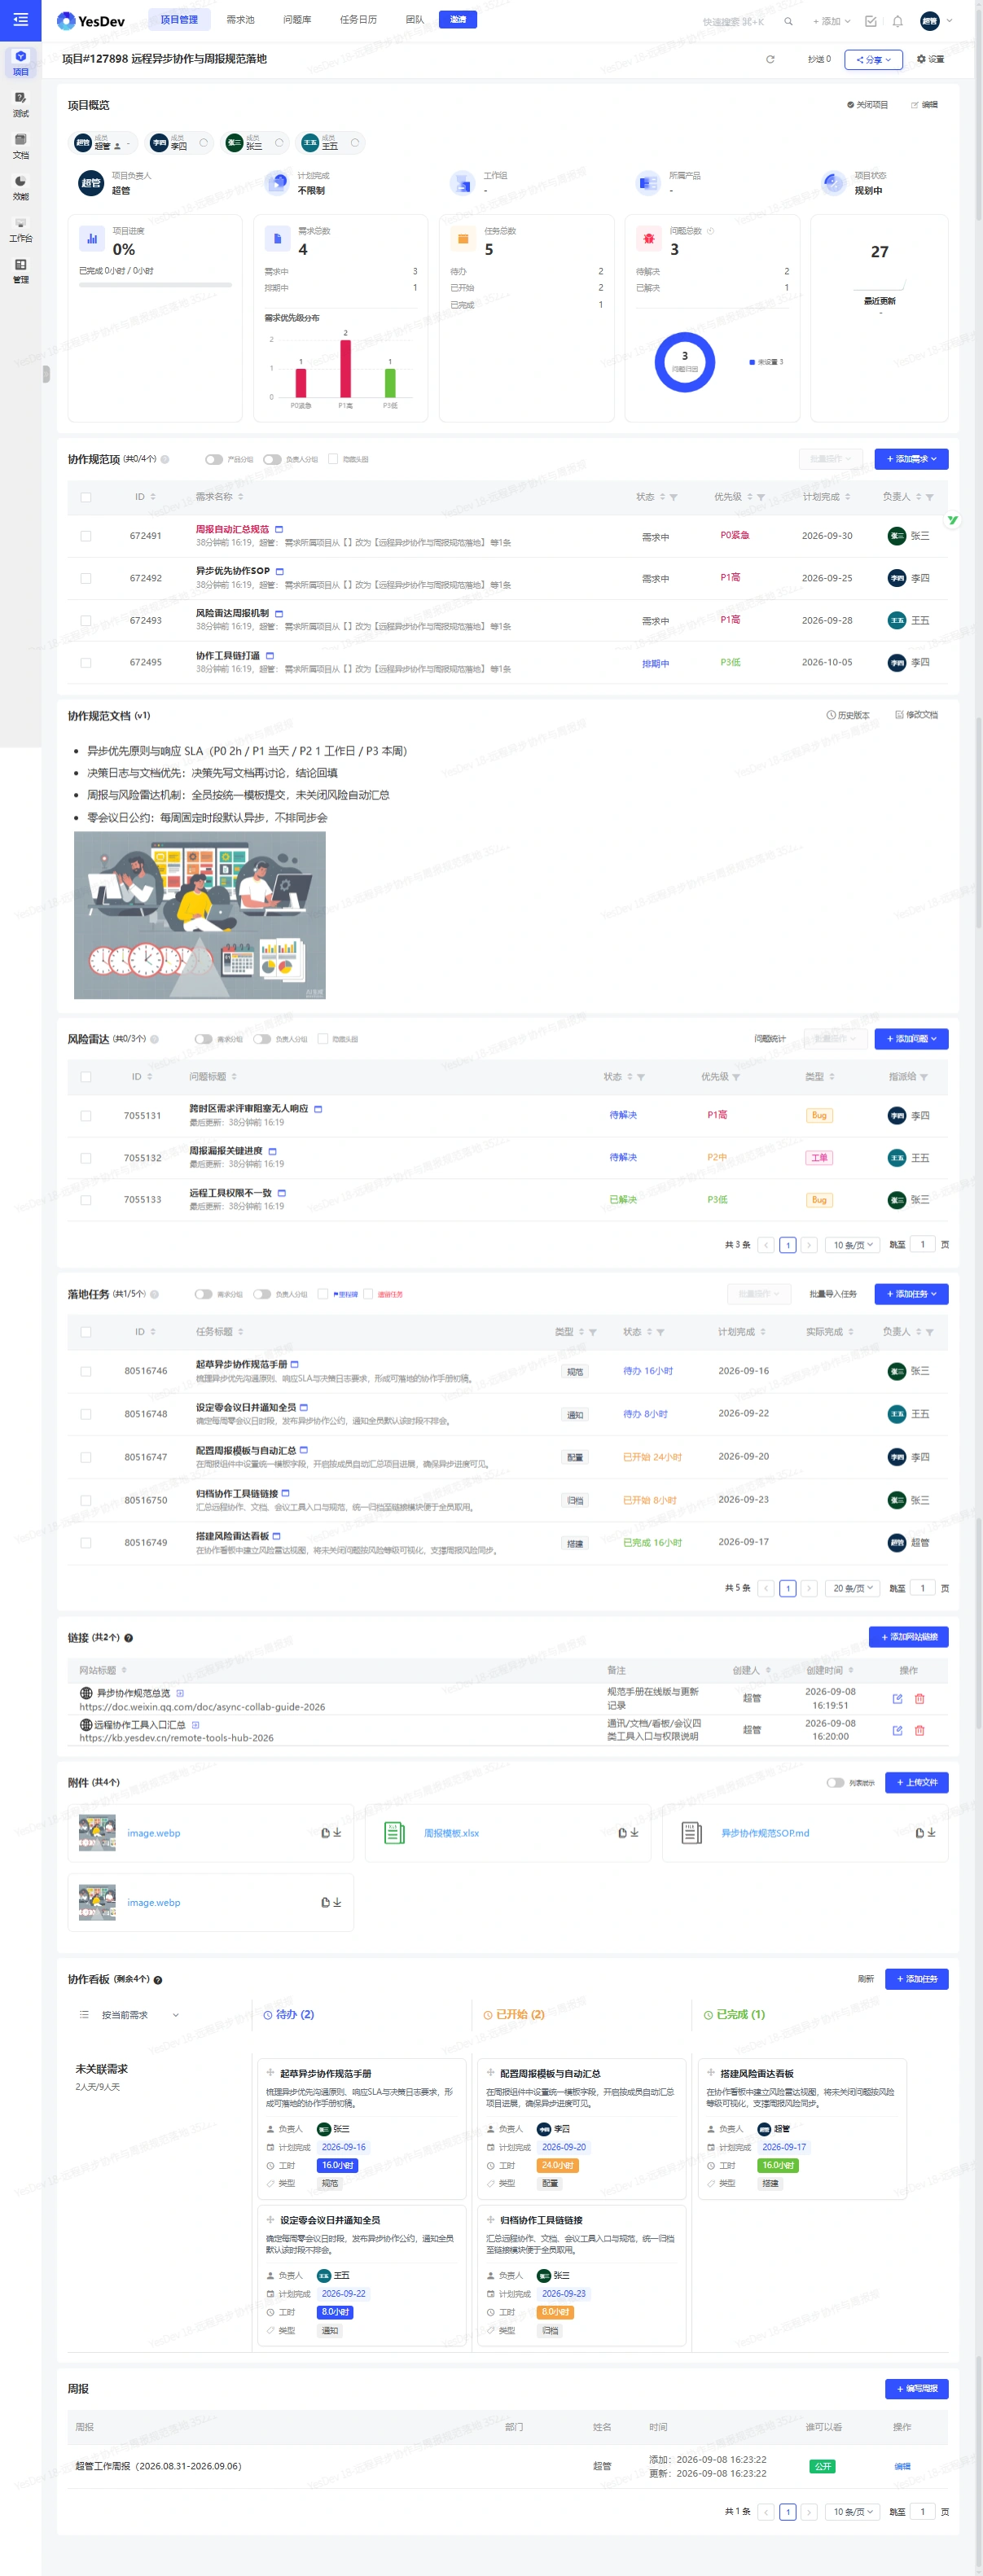Click the help icon next to 协作规范项
983x2576 pixels.
pyautogui.click(x=165, y=459)
